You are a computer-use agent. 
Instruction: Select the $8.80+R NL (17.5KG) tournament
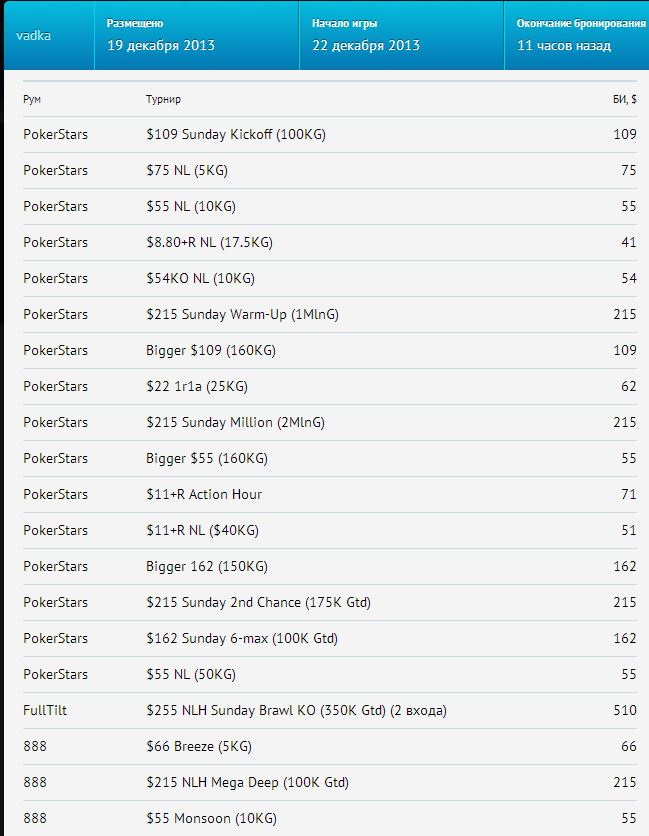210,243
